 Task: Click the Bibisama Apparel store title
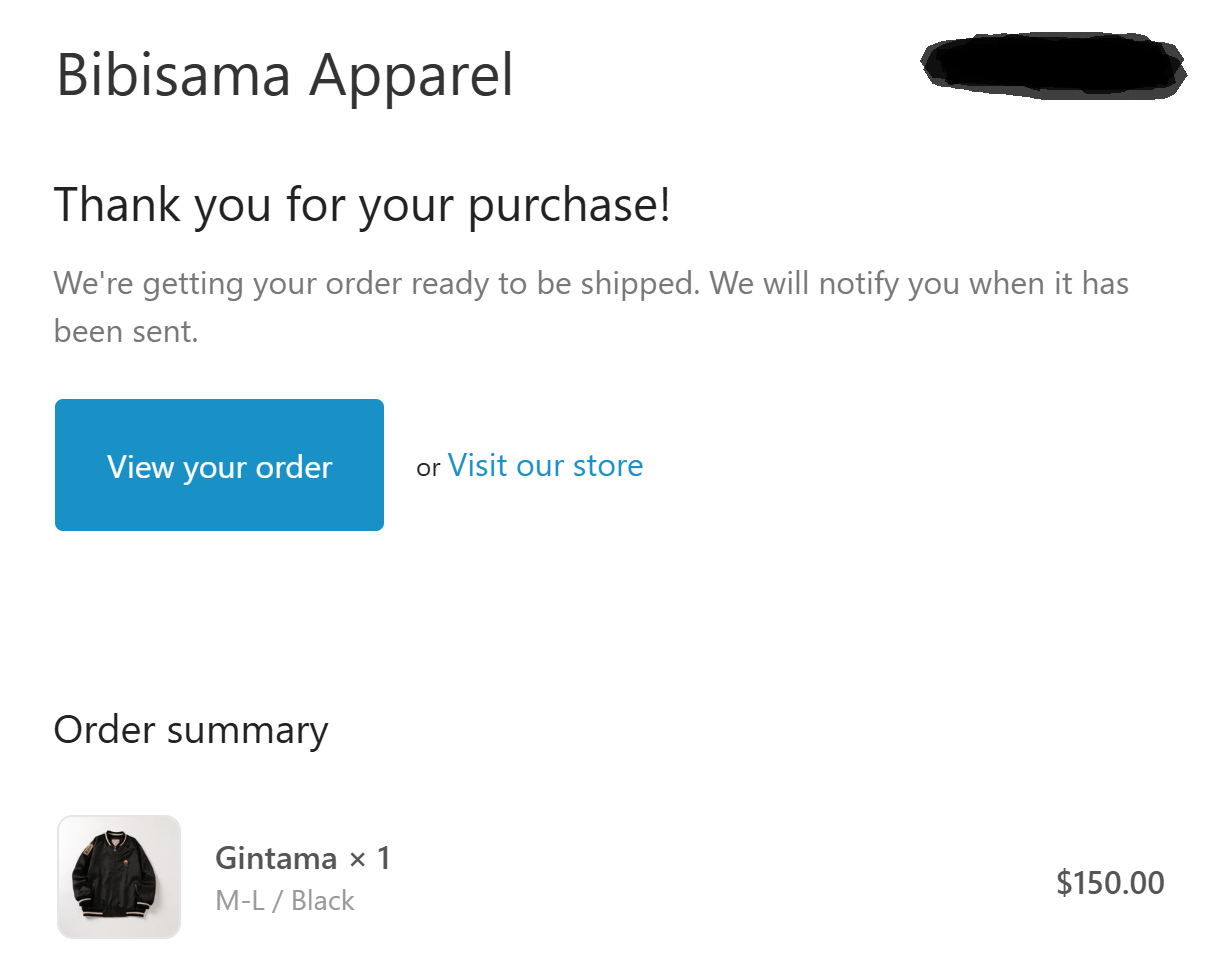[x=284, y=75]
